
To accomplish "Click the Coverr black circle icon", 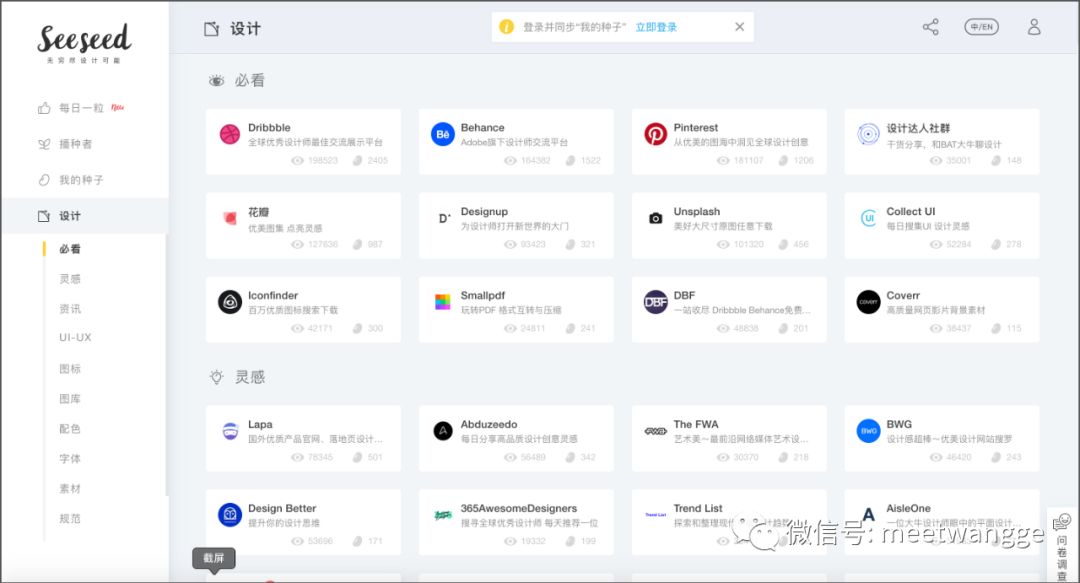I will click(868, 302).
